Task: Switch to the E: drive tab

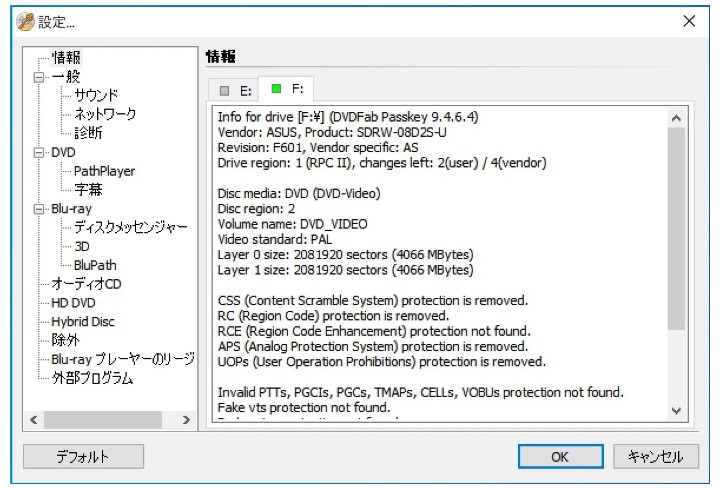Action: click(236, 90)
